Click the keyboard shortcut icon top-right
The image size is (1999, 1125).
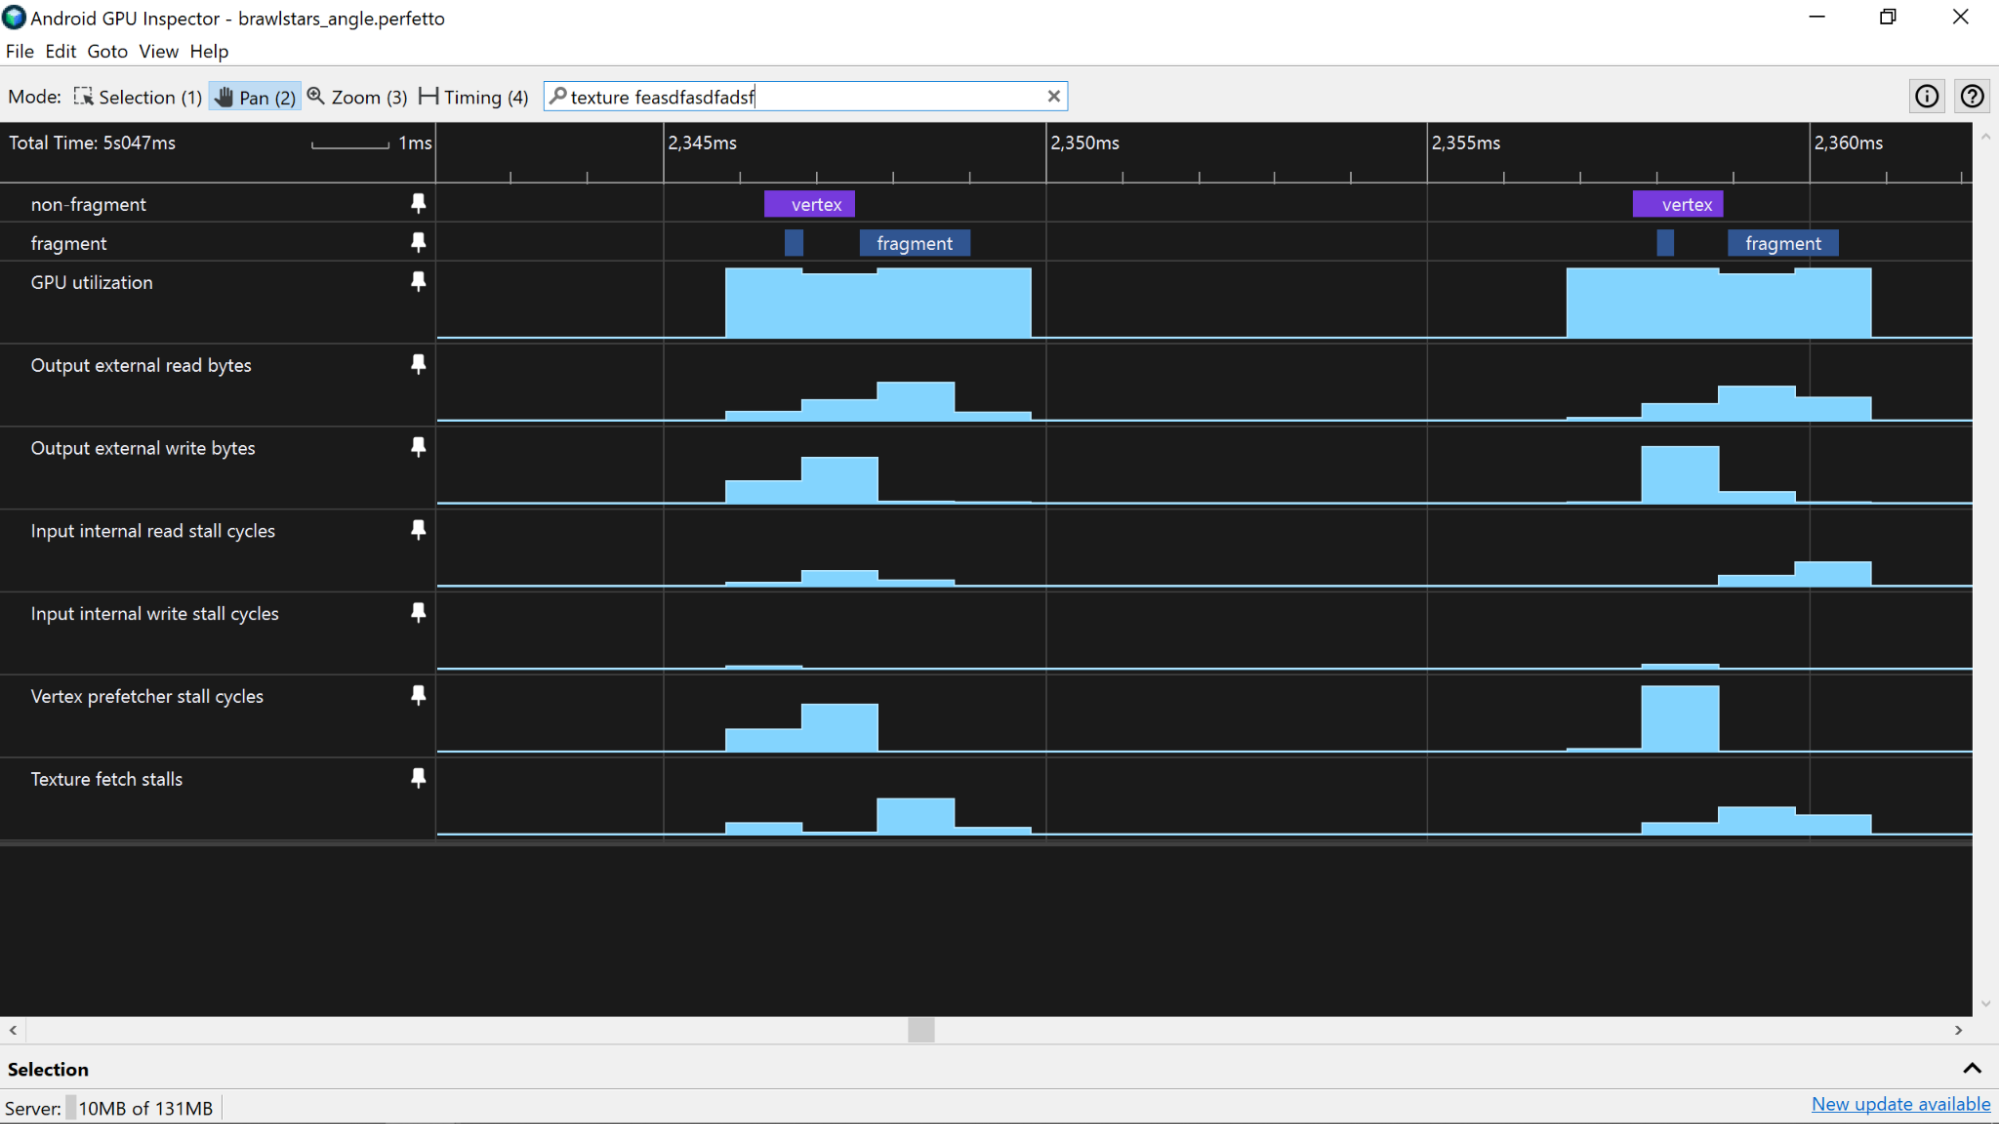[1972, 96]
